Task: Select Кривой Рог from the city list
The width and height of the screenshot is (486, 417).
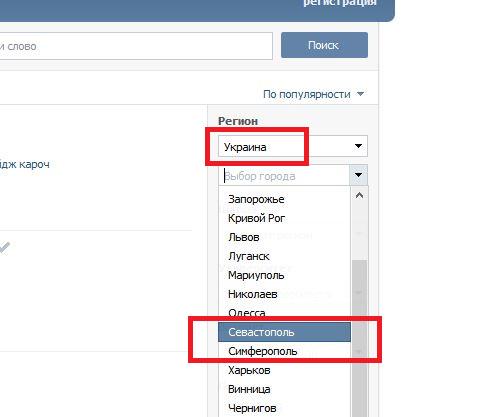Action: 284,218
